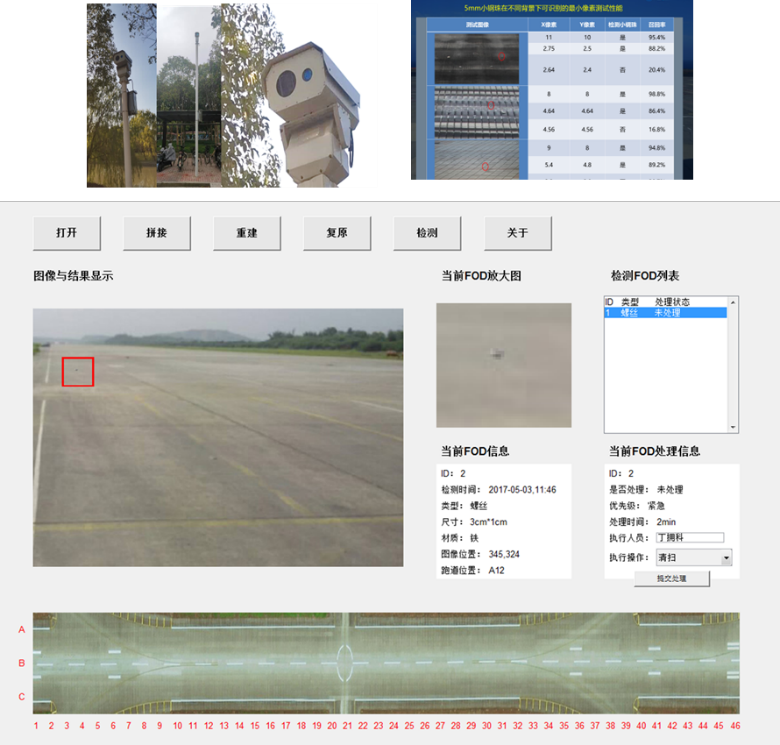Expand the 执行操作 dropdown arrow

(x=726, y=558)
